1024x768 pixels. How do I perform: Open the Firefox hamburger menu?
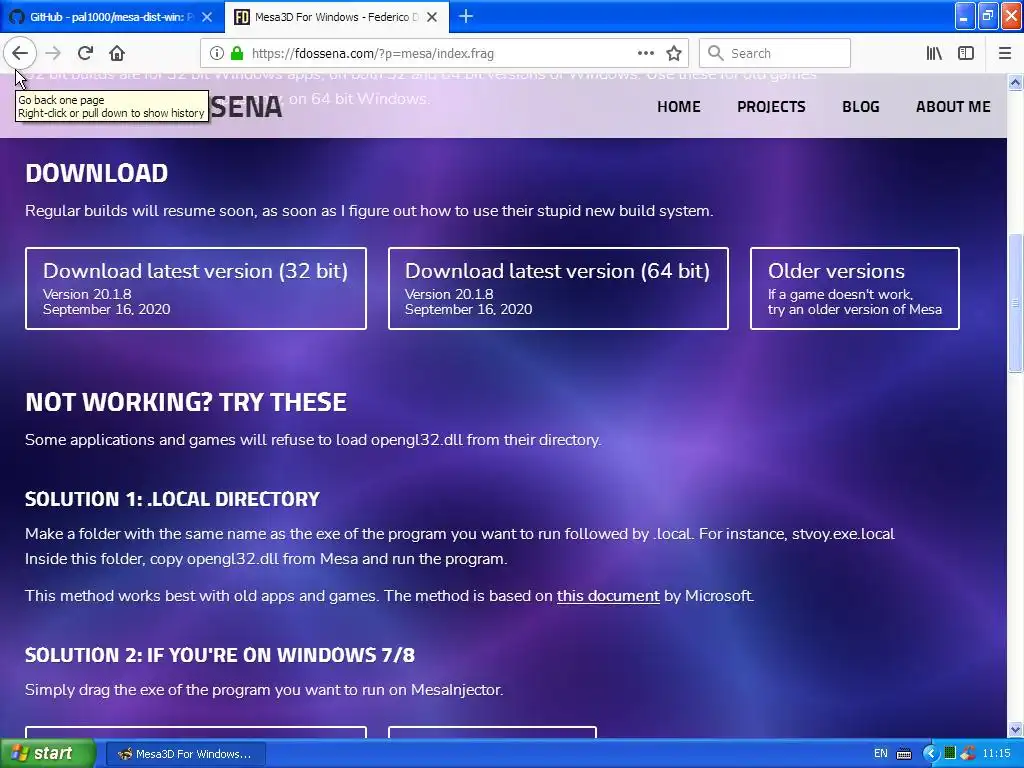pos(1004,53)
